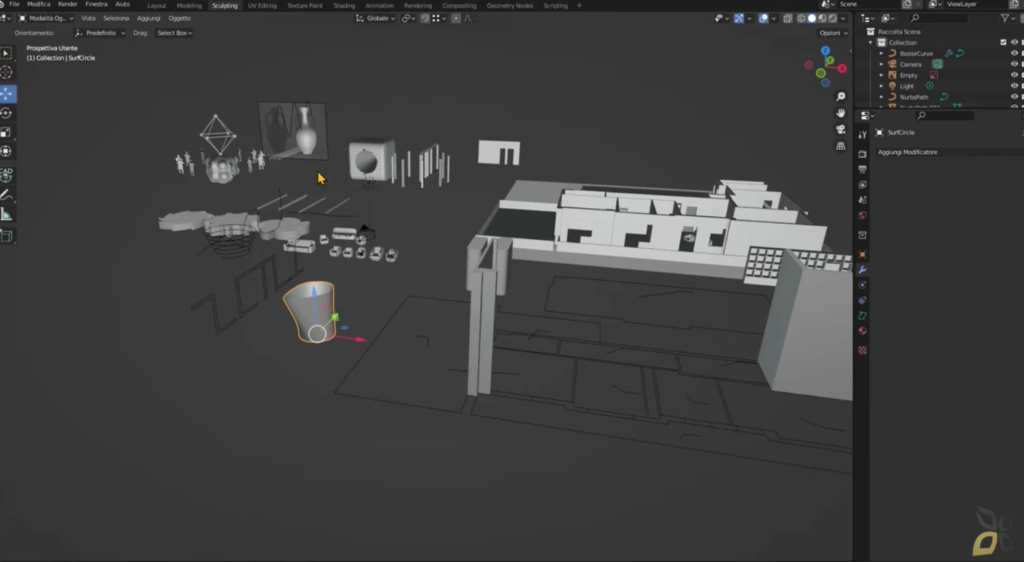Toggle viewport overlays display

(763, 18)
